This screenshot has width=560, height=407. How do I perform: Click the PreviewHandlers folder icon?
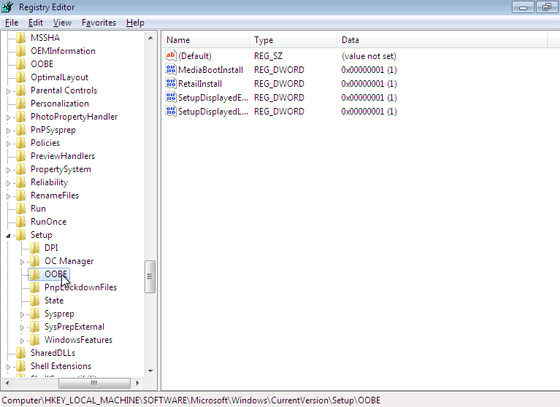click(x=21, y=156)
